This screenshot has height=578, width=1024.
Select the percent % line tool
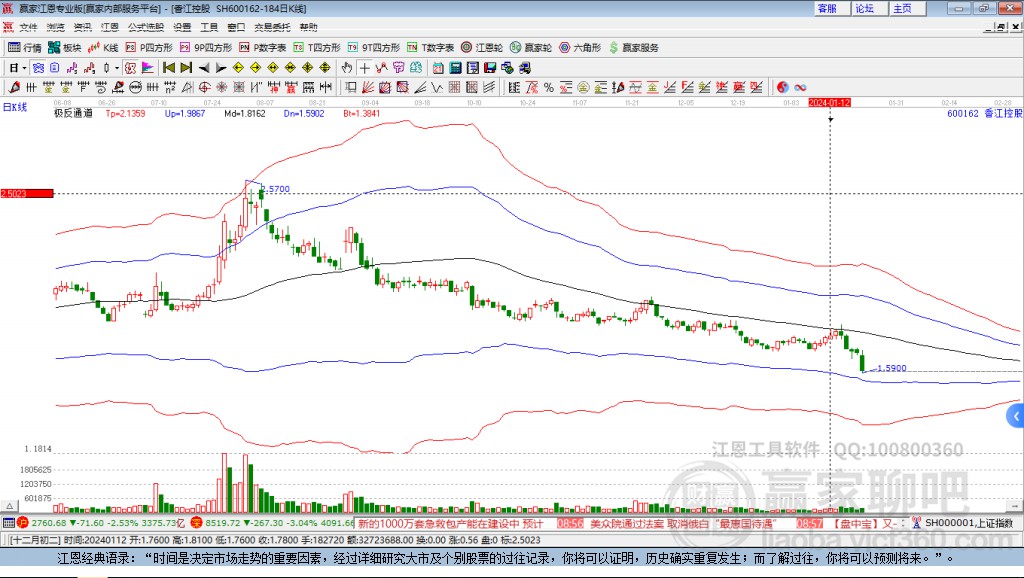pyautogui.click(x=549, y=88)
